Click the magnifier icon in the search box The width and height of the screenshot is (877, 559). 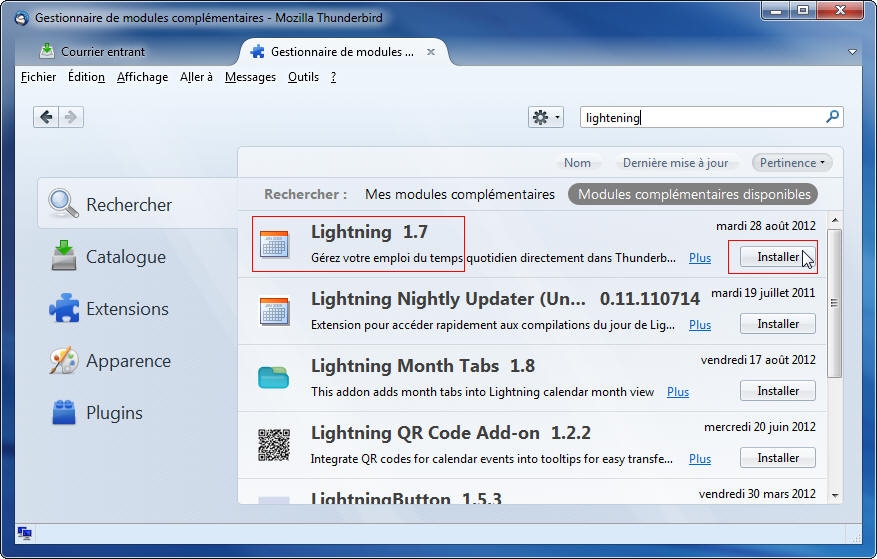(x=832, y=117)
